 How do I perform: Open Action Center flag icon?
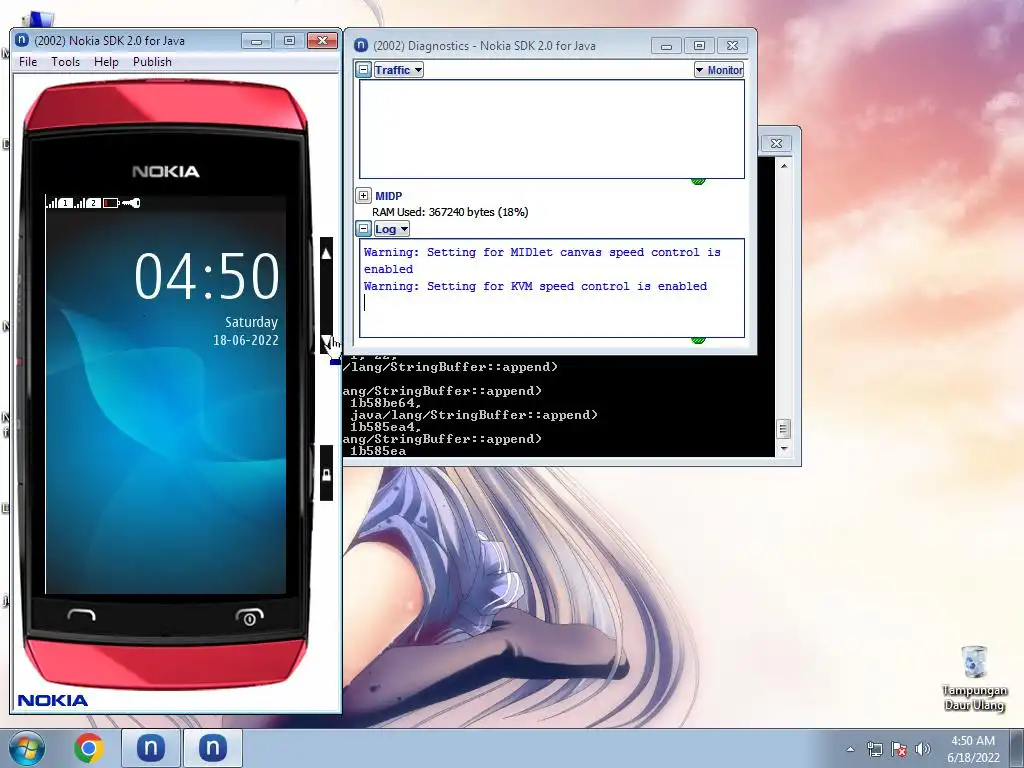tap(899, 749)
